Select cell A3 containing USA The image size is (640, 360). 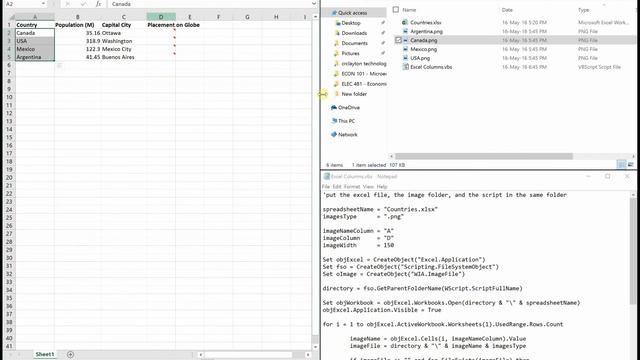point(35,41)
